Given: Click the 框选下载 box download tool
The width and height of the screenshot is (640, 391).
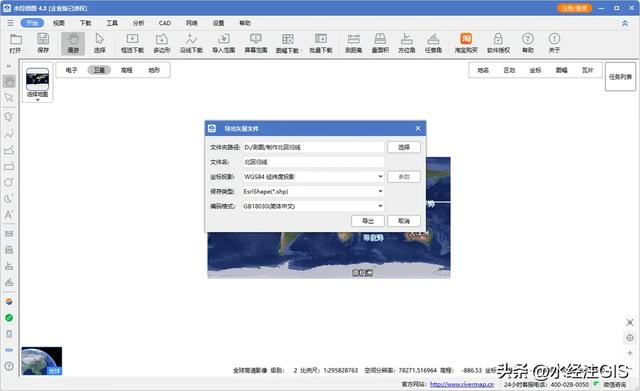Looking at the screenshot, I should click(132, 43).
